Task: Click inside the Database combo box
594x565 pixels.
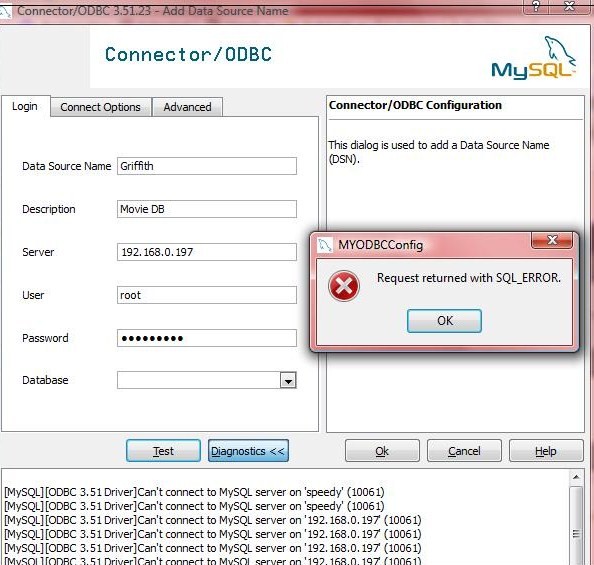Action: click(199, 380)
